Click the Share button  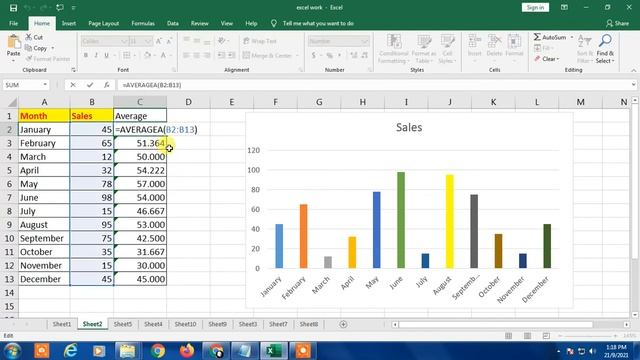tap(617, 24)
